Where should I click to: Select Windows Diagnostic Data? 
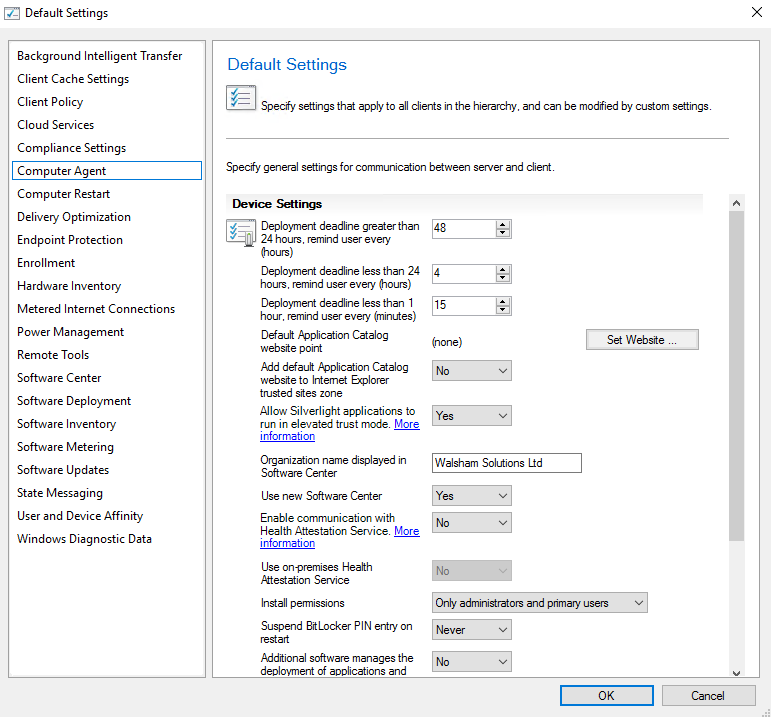[84, 539]
